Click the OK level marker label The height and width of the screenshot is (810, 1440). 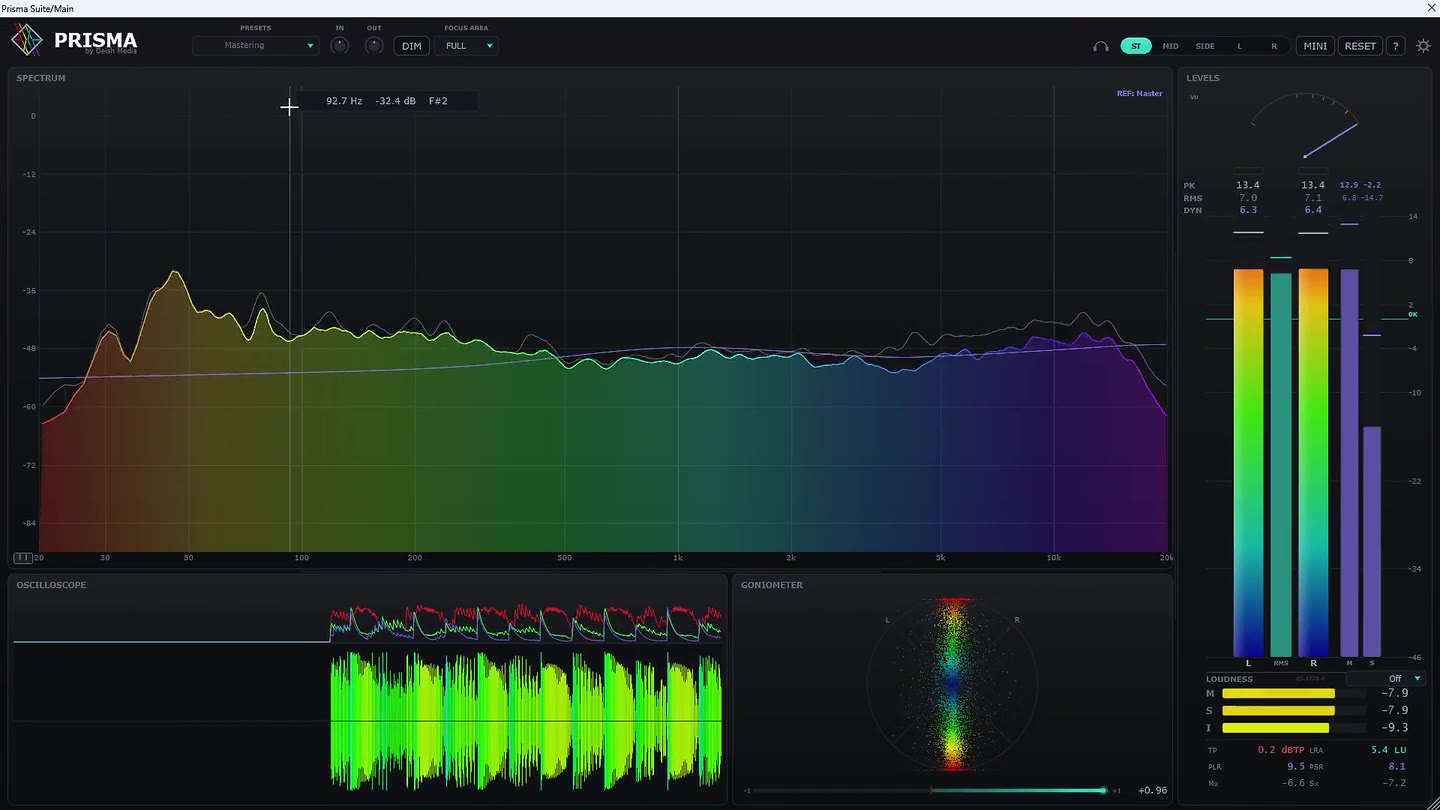[1413, 314]
